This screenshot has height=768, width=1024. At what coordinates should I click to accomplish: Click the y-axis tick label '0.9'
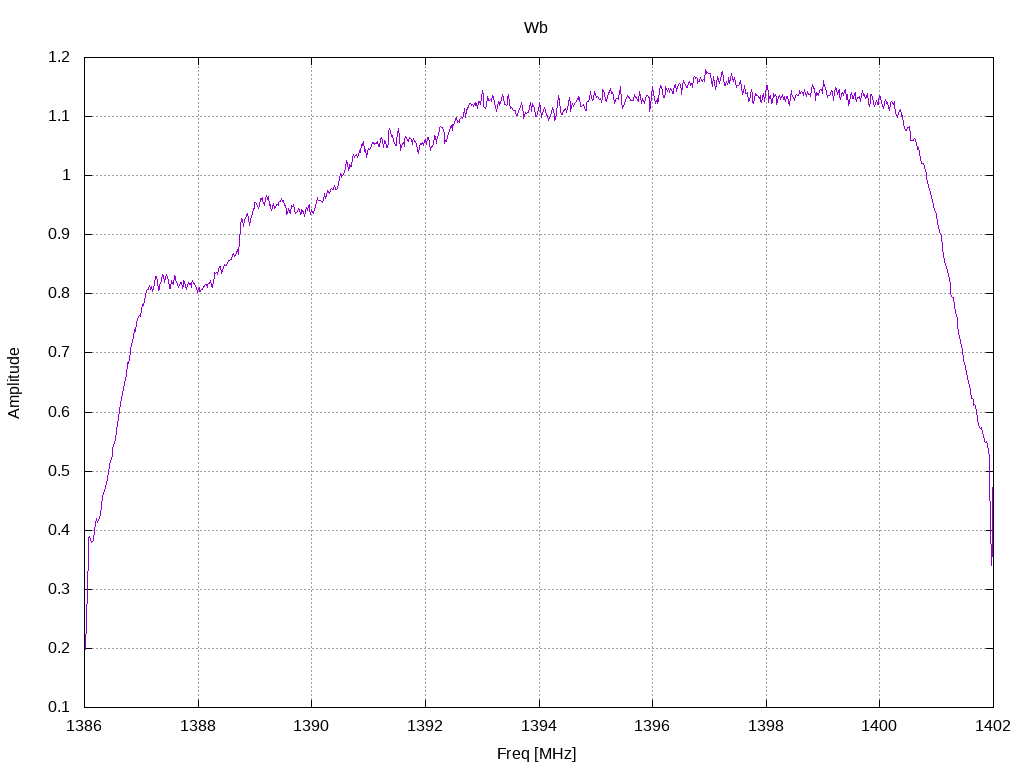coord(59,234)
